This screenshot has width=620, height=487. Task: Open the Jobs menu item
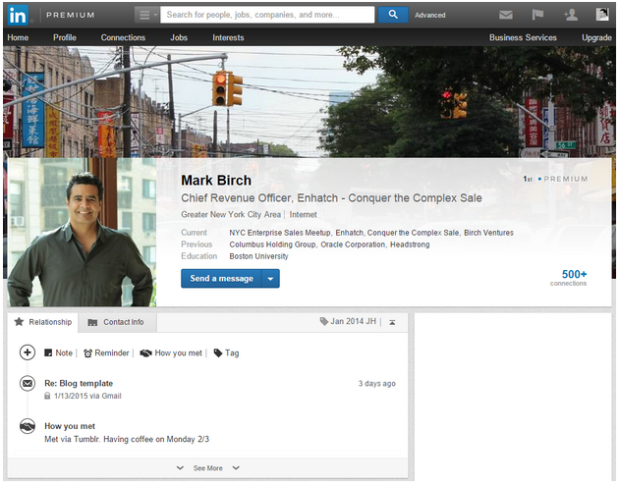coord(179,38)
